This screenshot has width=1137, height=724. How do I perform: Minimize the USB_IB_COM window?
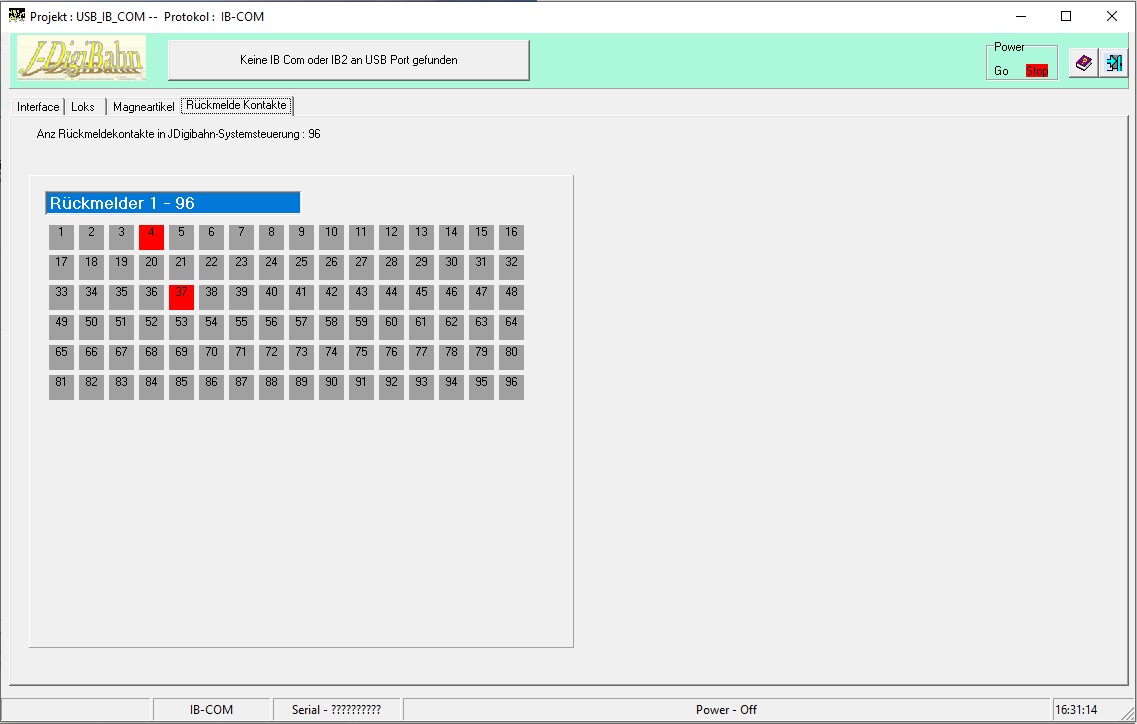(x=1021, y=16)
